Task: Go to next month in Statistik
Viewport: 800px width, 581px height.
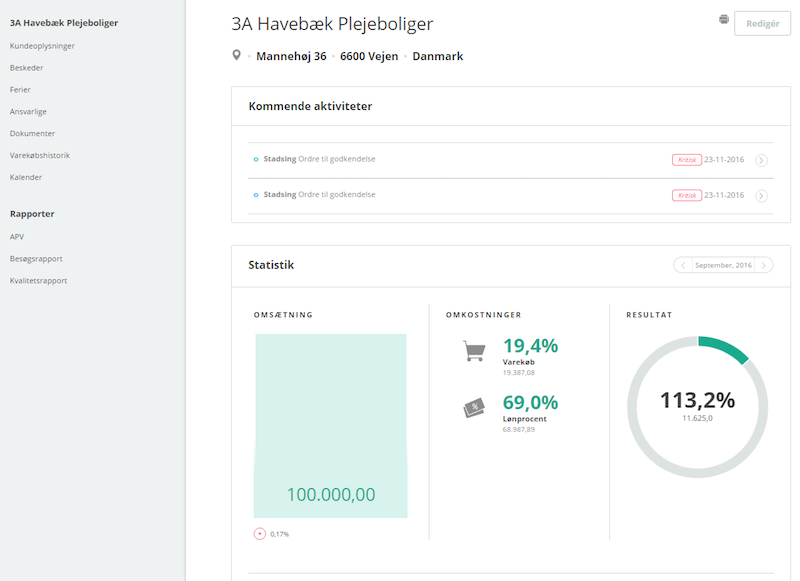Action: 765,265
